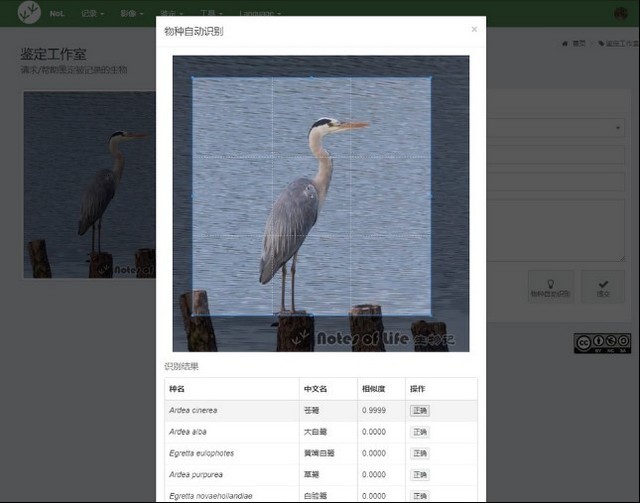Image resolution: width=640 pixels, height=503 pixels.
Task: Mark Ardea cinerea as correct (正确)
Action: pos(420,411)
